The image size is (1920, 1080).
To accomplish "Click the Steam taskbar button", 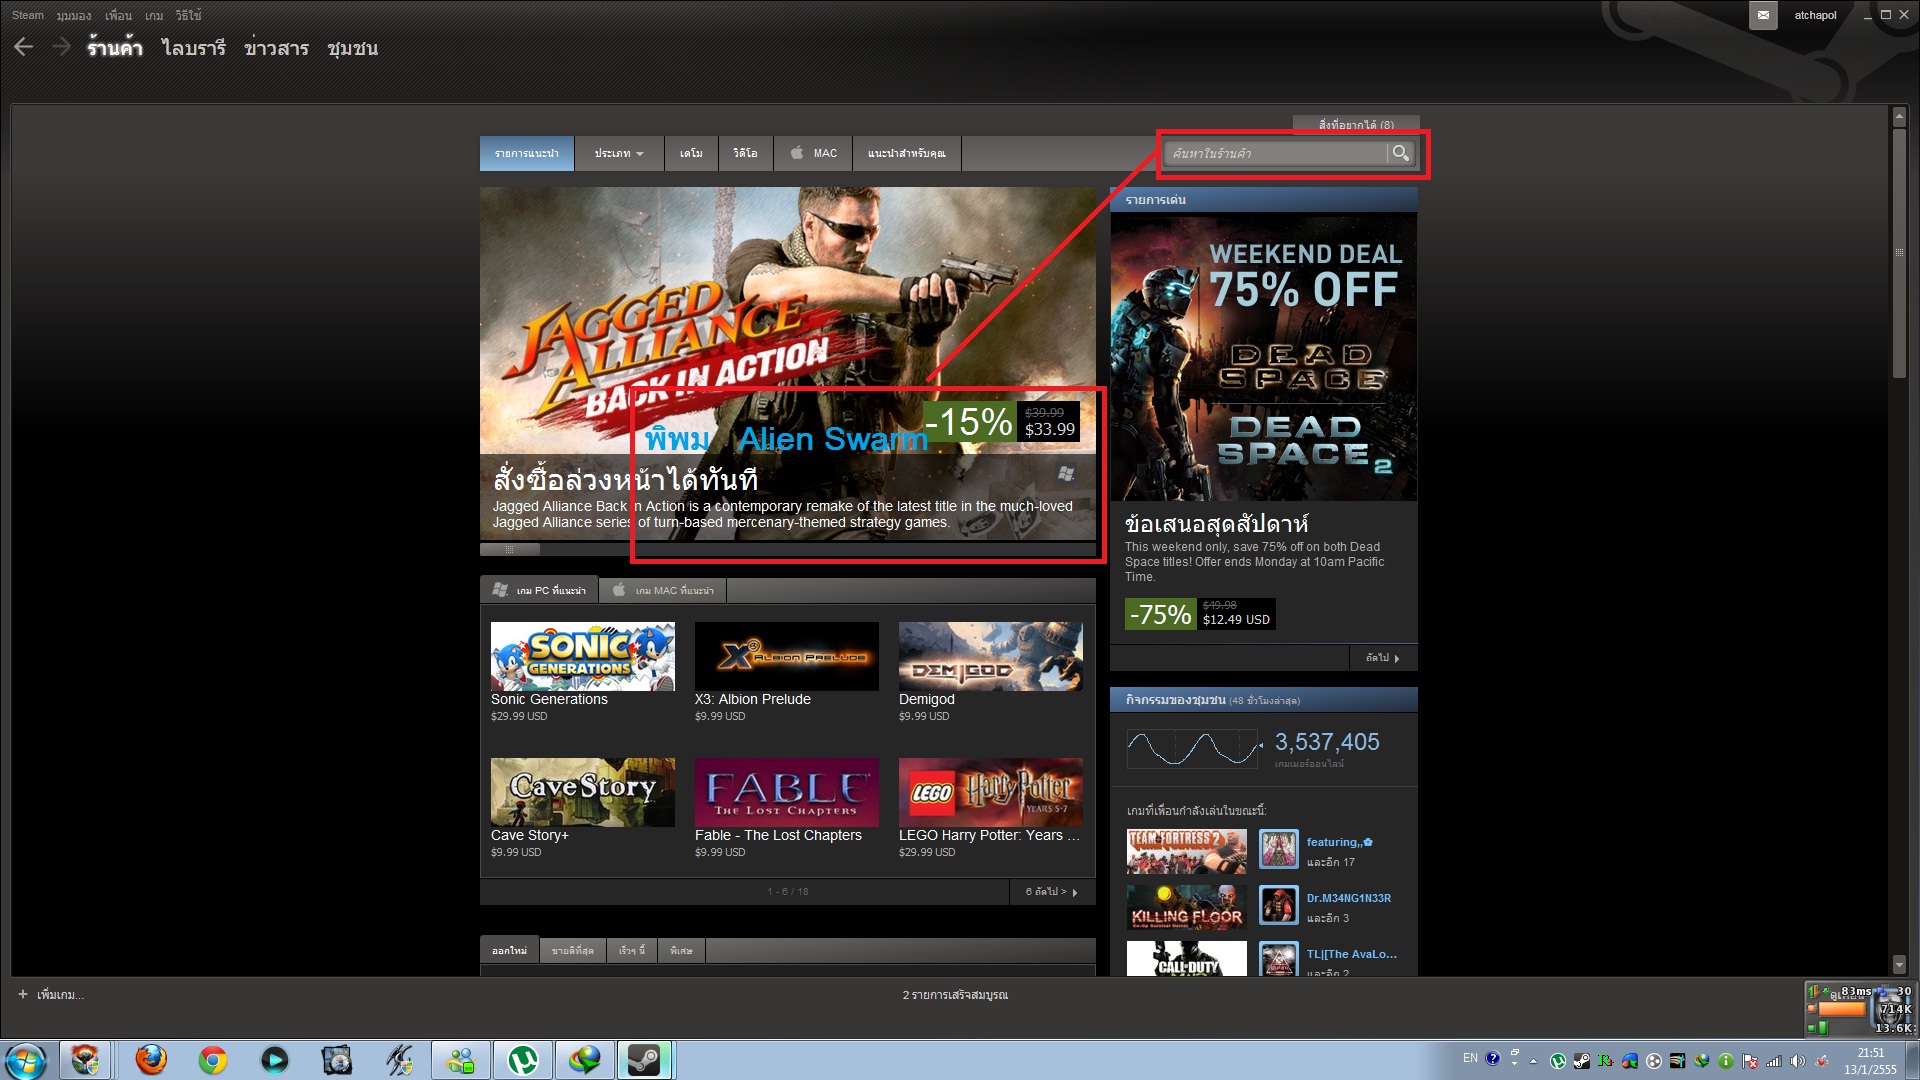I will tap(645, 1060).
